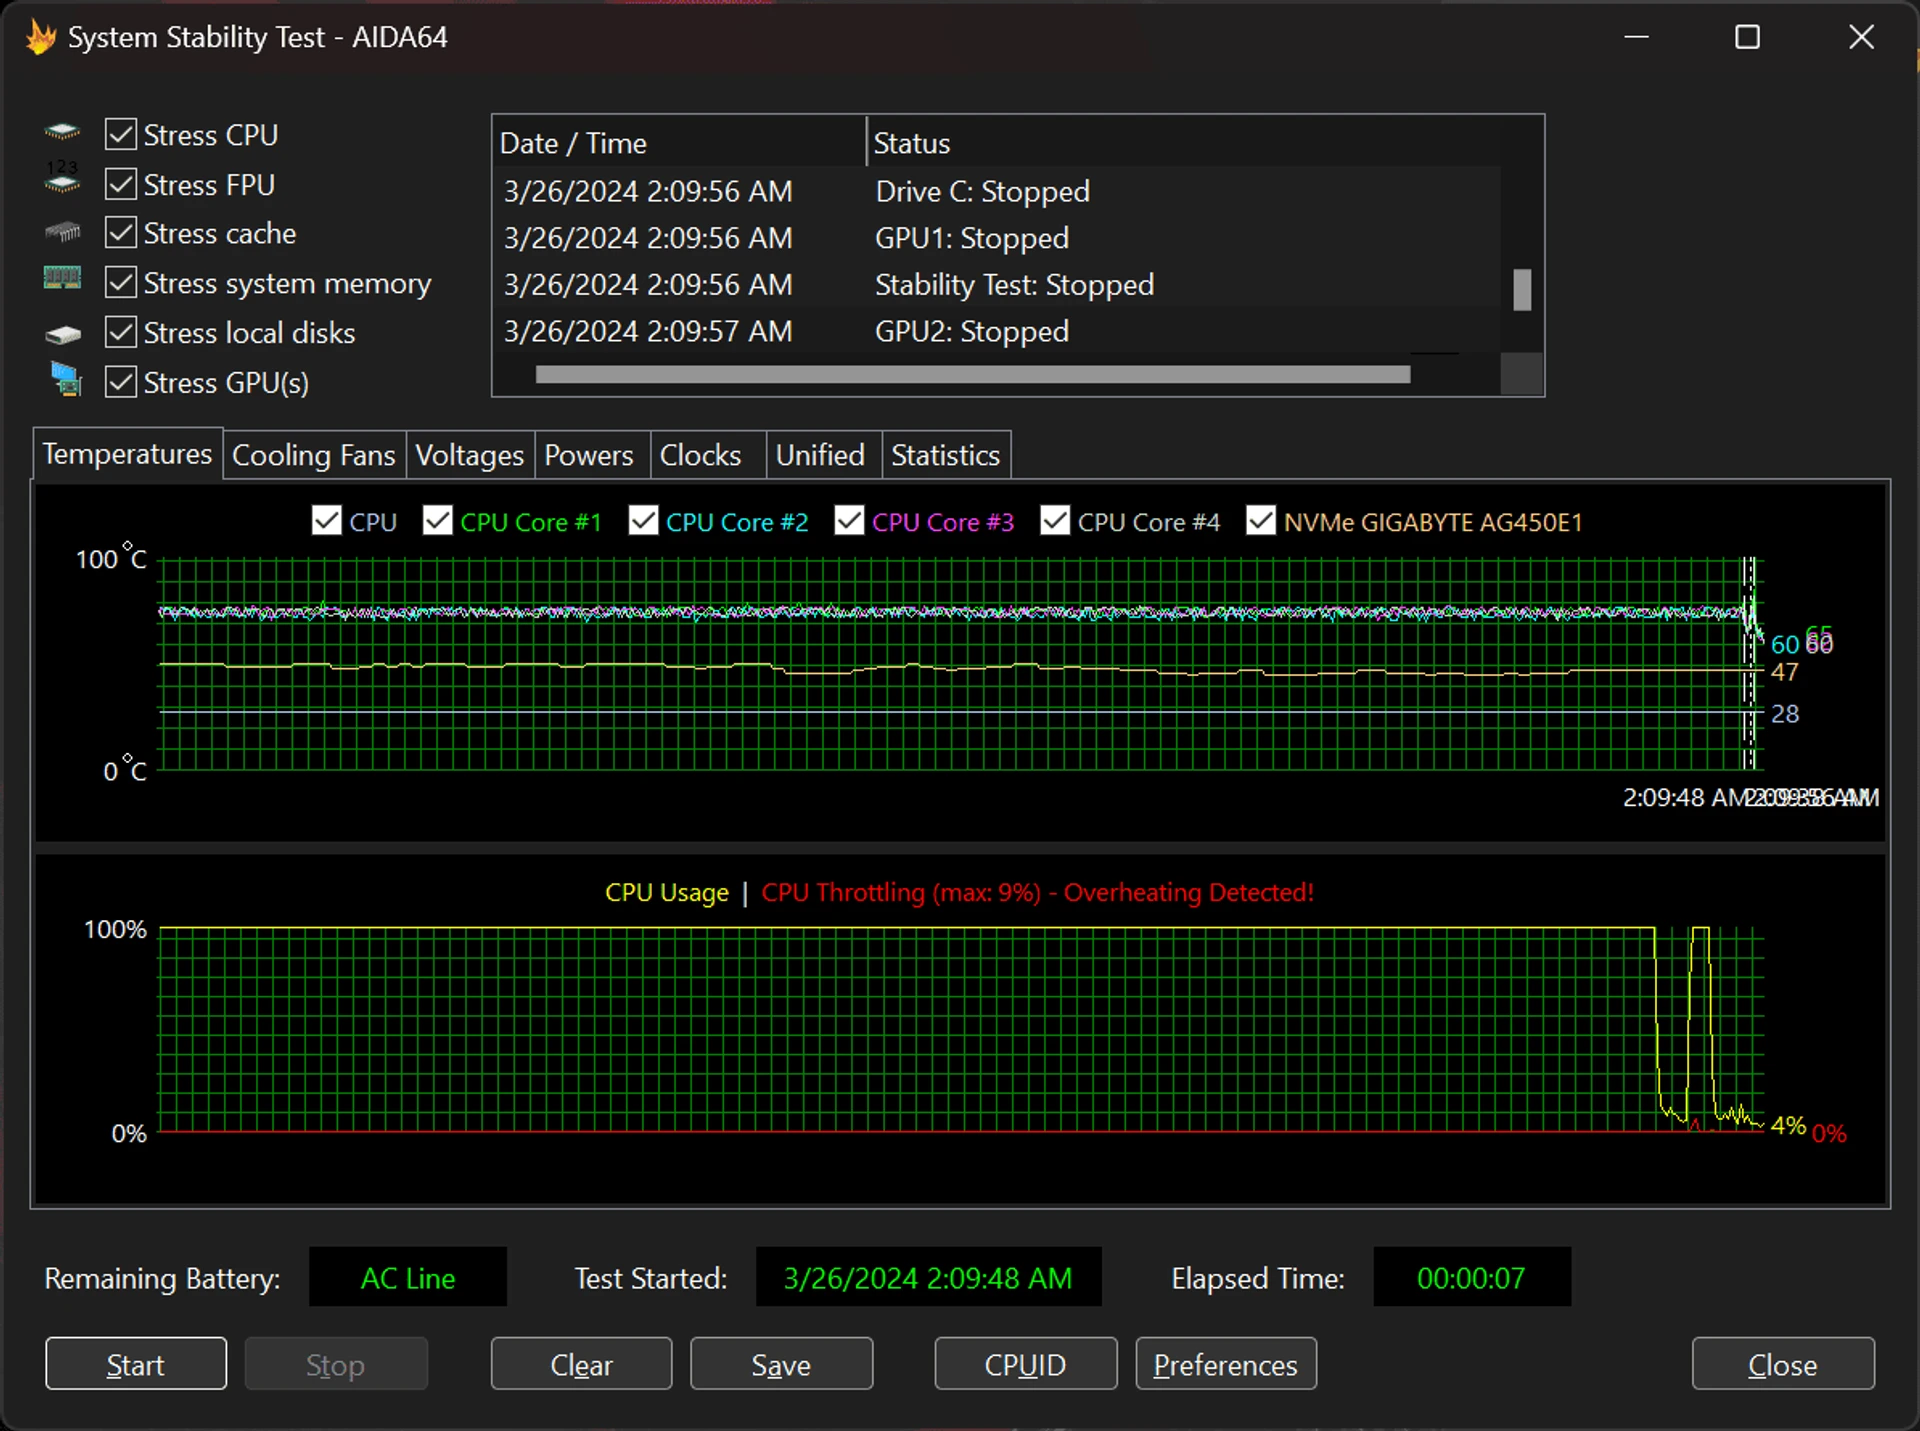The image size is (1920, 1431).
Task: Uncheck the Stress FPU checkbox
Action: pos(121,184)
